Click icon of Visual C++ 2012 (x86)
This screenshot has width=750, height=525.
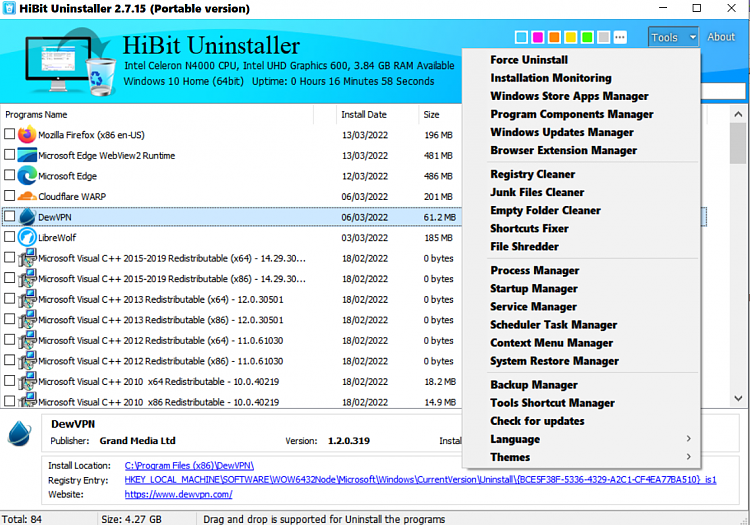click(x=27, y=361)
